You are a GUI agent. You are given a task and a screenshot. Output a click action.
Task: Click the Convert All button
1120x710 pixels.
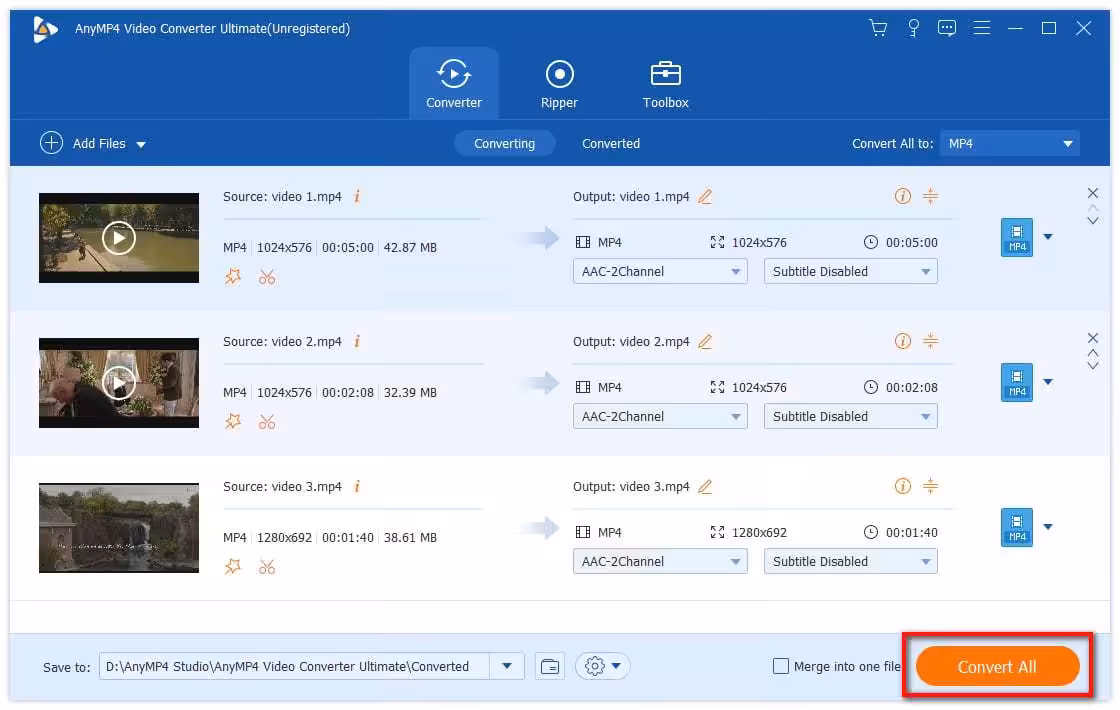[997, 667]
